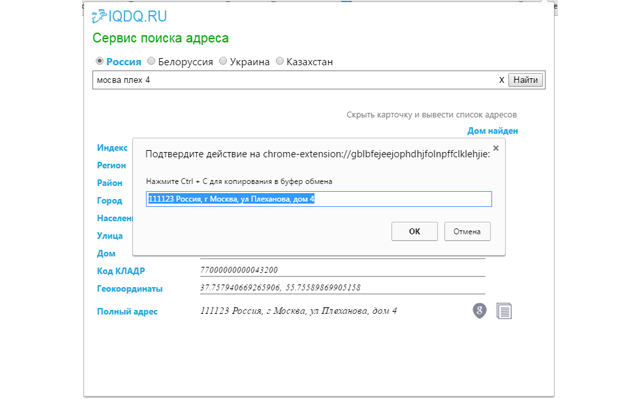This screenshot has width=640, height=400.
Task: Click the 'Дом найден' status text
Action: (x=493, y=131)
